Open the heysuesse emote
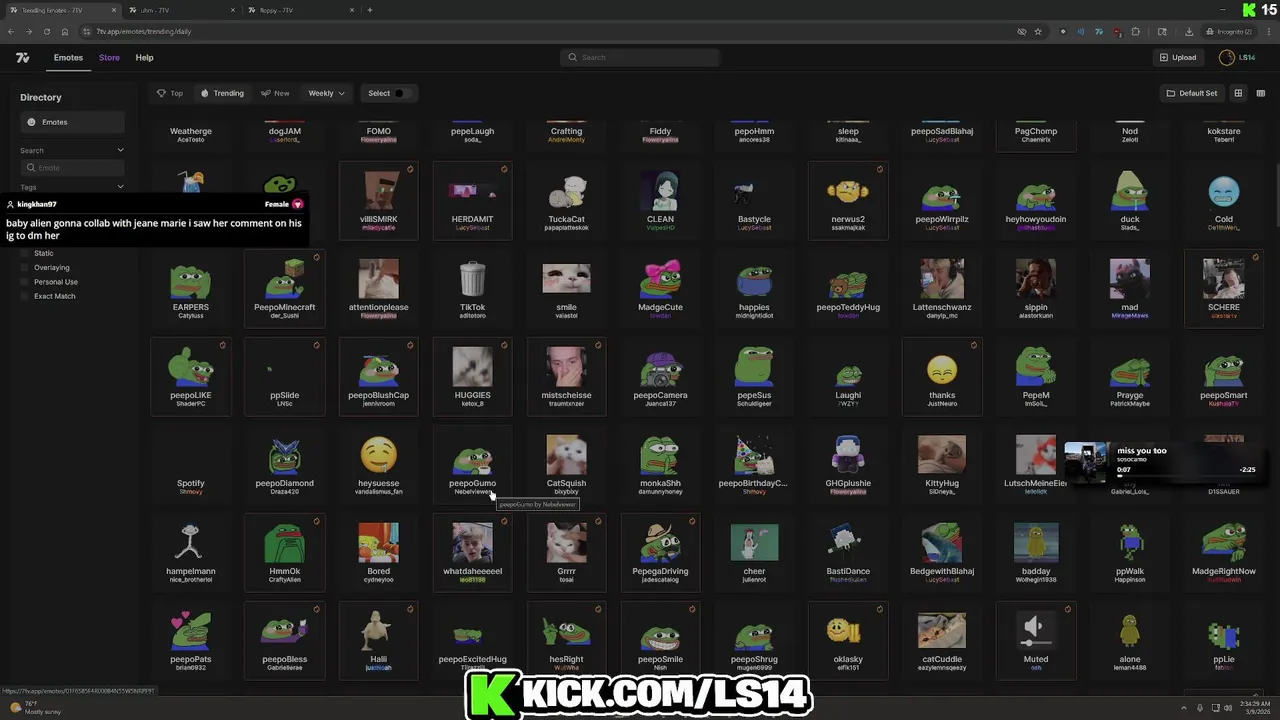1280x720 pixels. tap(378, 464)
